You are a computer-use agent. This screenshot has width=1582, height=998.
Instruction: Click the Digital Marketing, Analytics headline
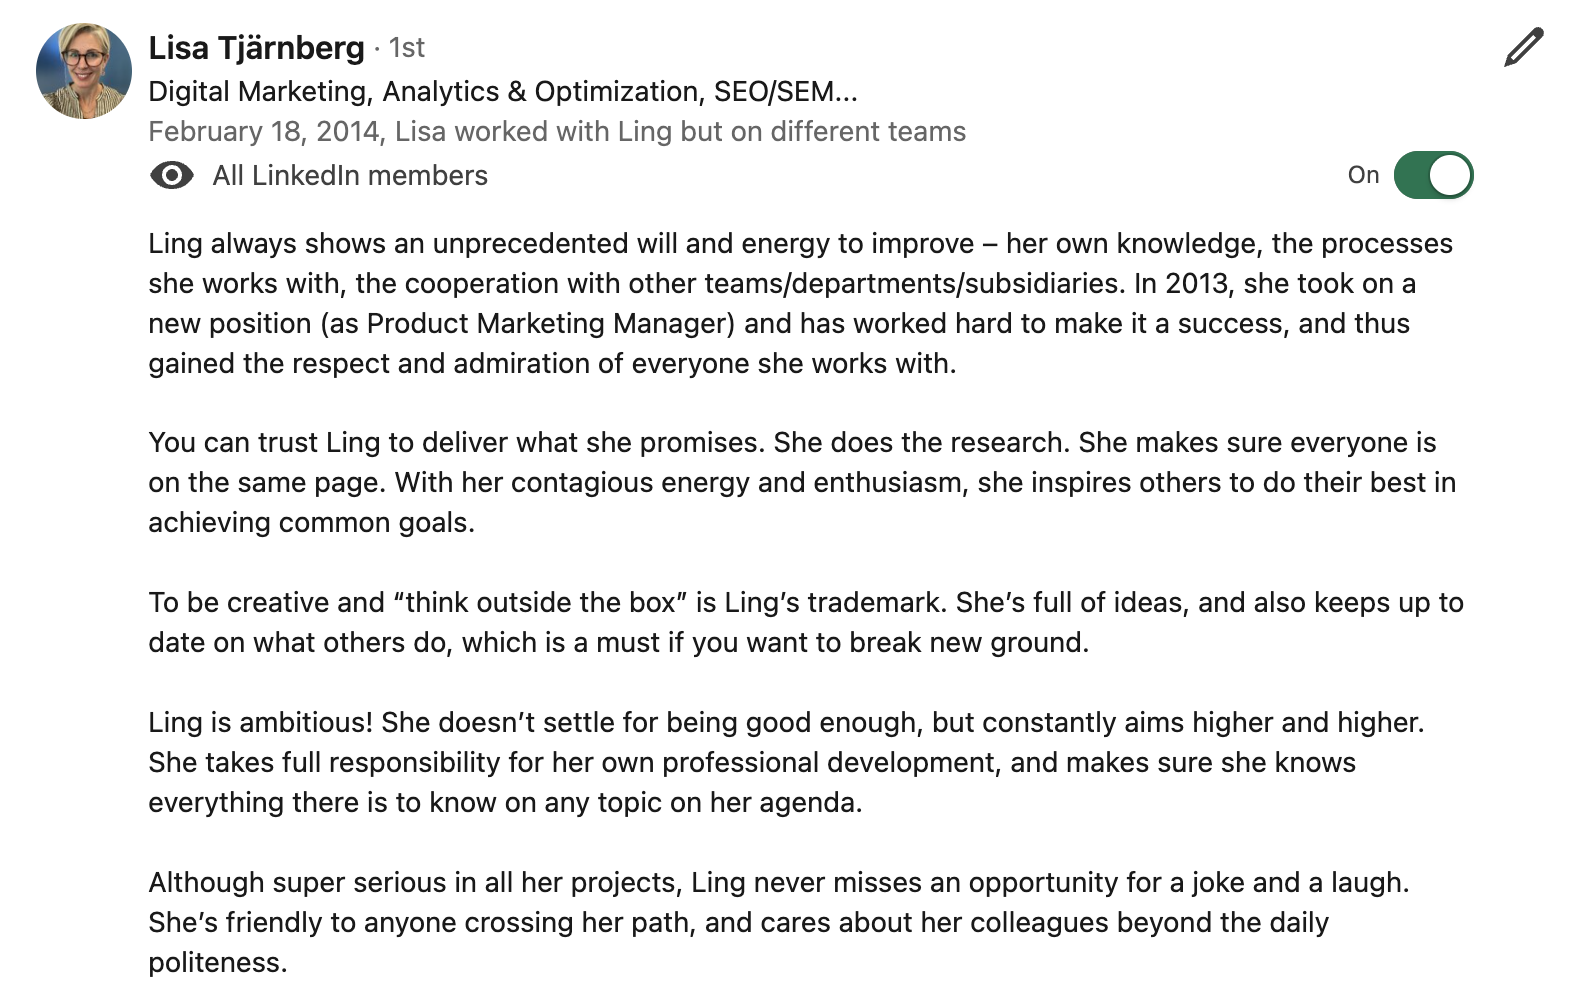coord(502,92)
